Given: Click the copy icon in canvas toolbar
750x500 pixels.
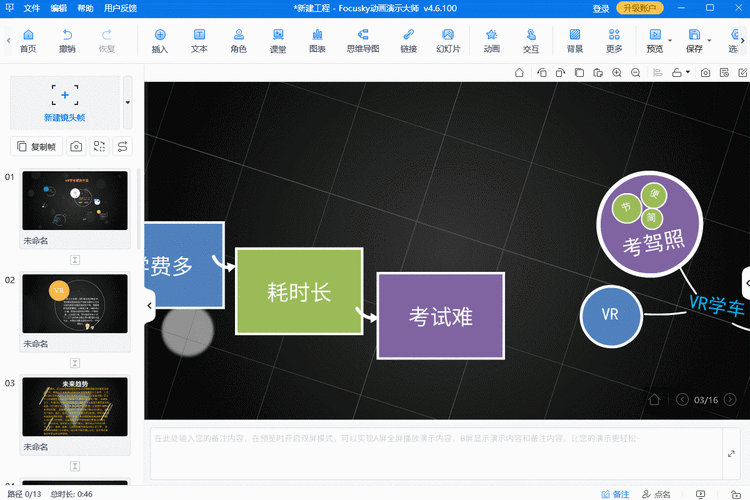Looking at the screenshot, I should (x=579, y=73).
